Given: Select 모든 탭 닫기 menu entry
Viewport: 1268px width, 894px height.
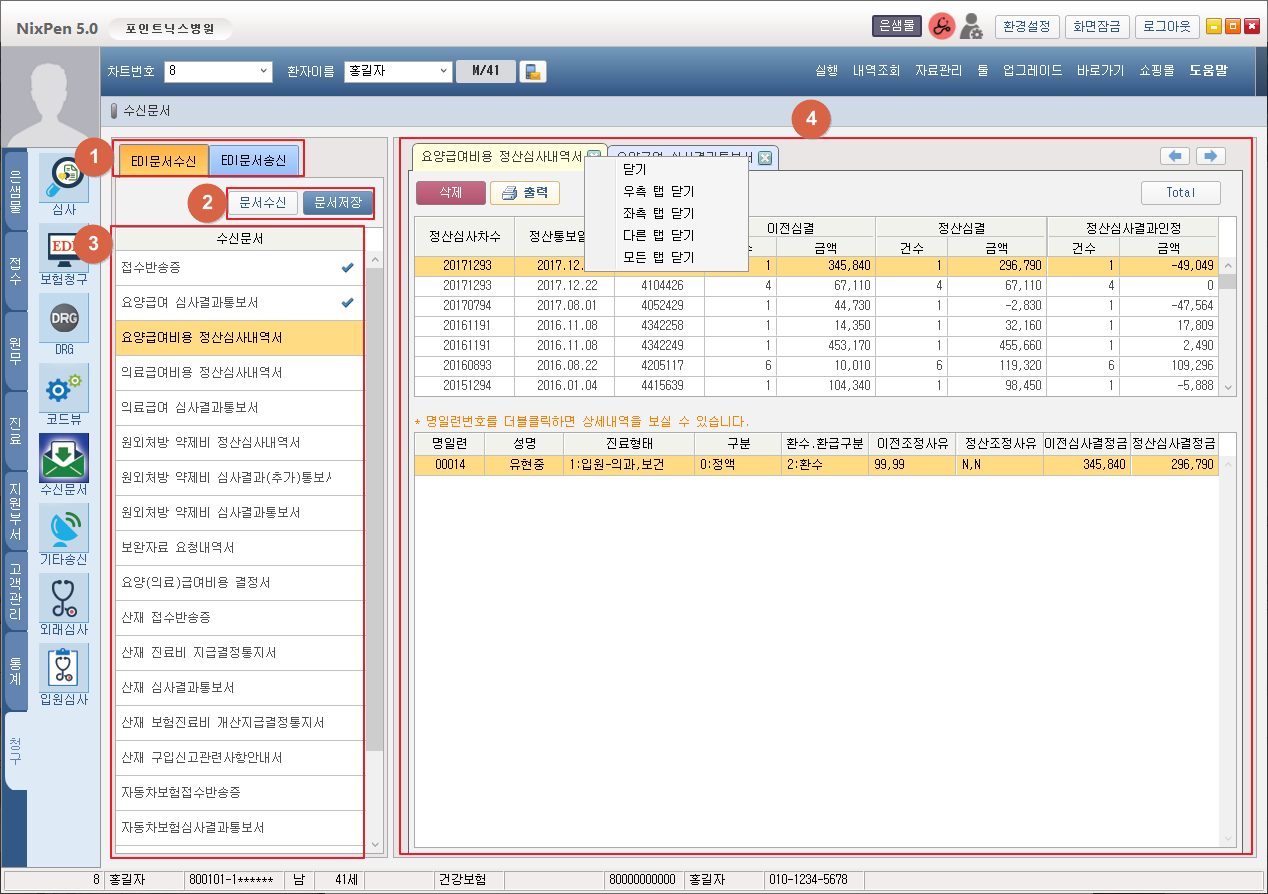Looking at the screenshot, I should coord(658,257).
